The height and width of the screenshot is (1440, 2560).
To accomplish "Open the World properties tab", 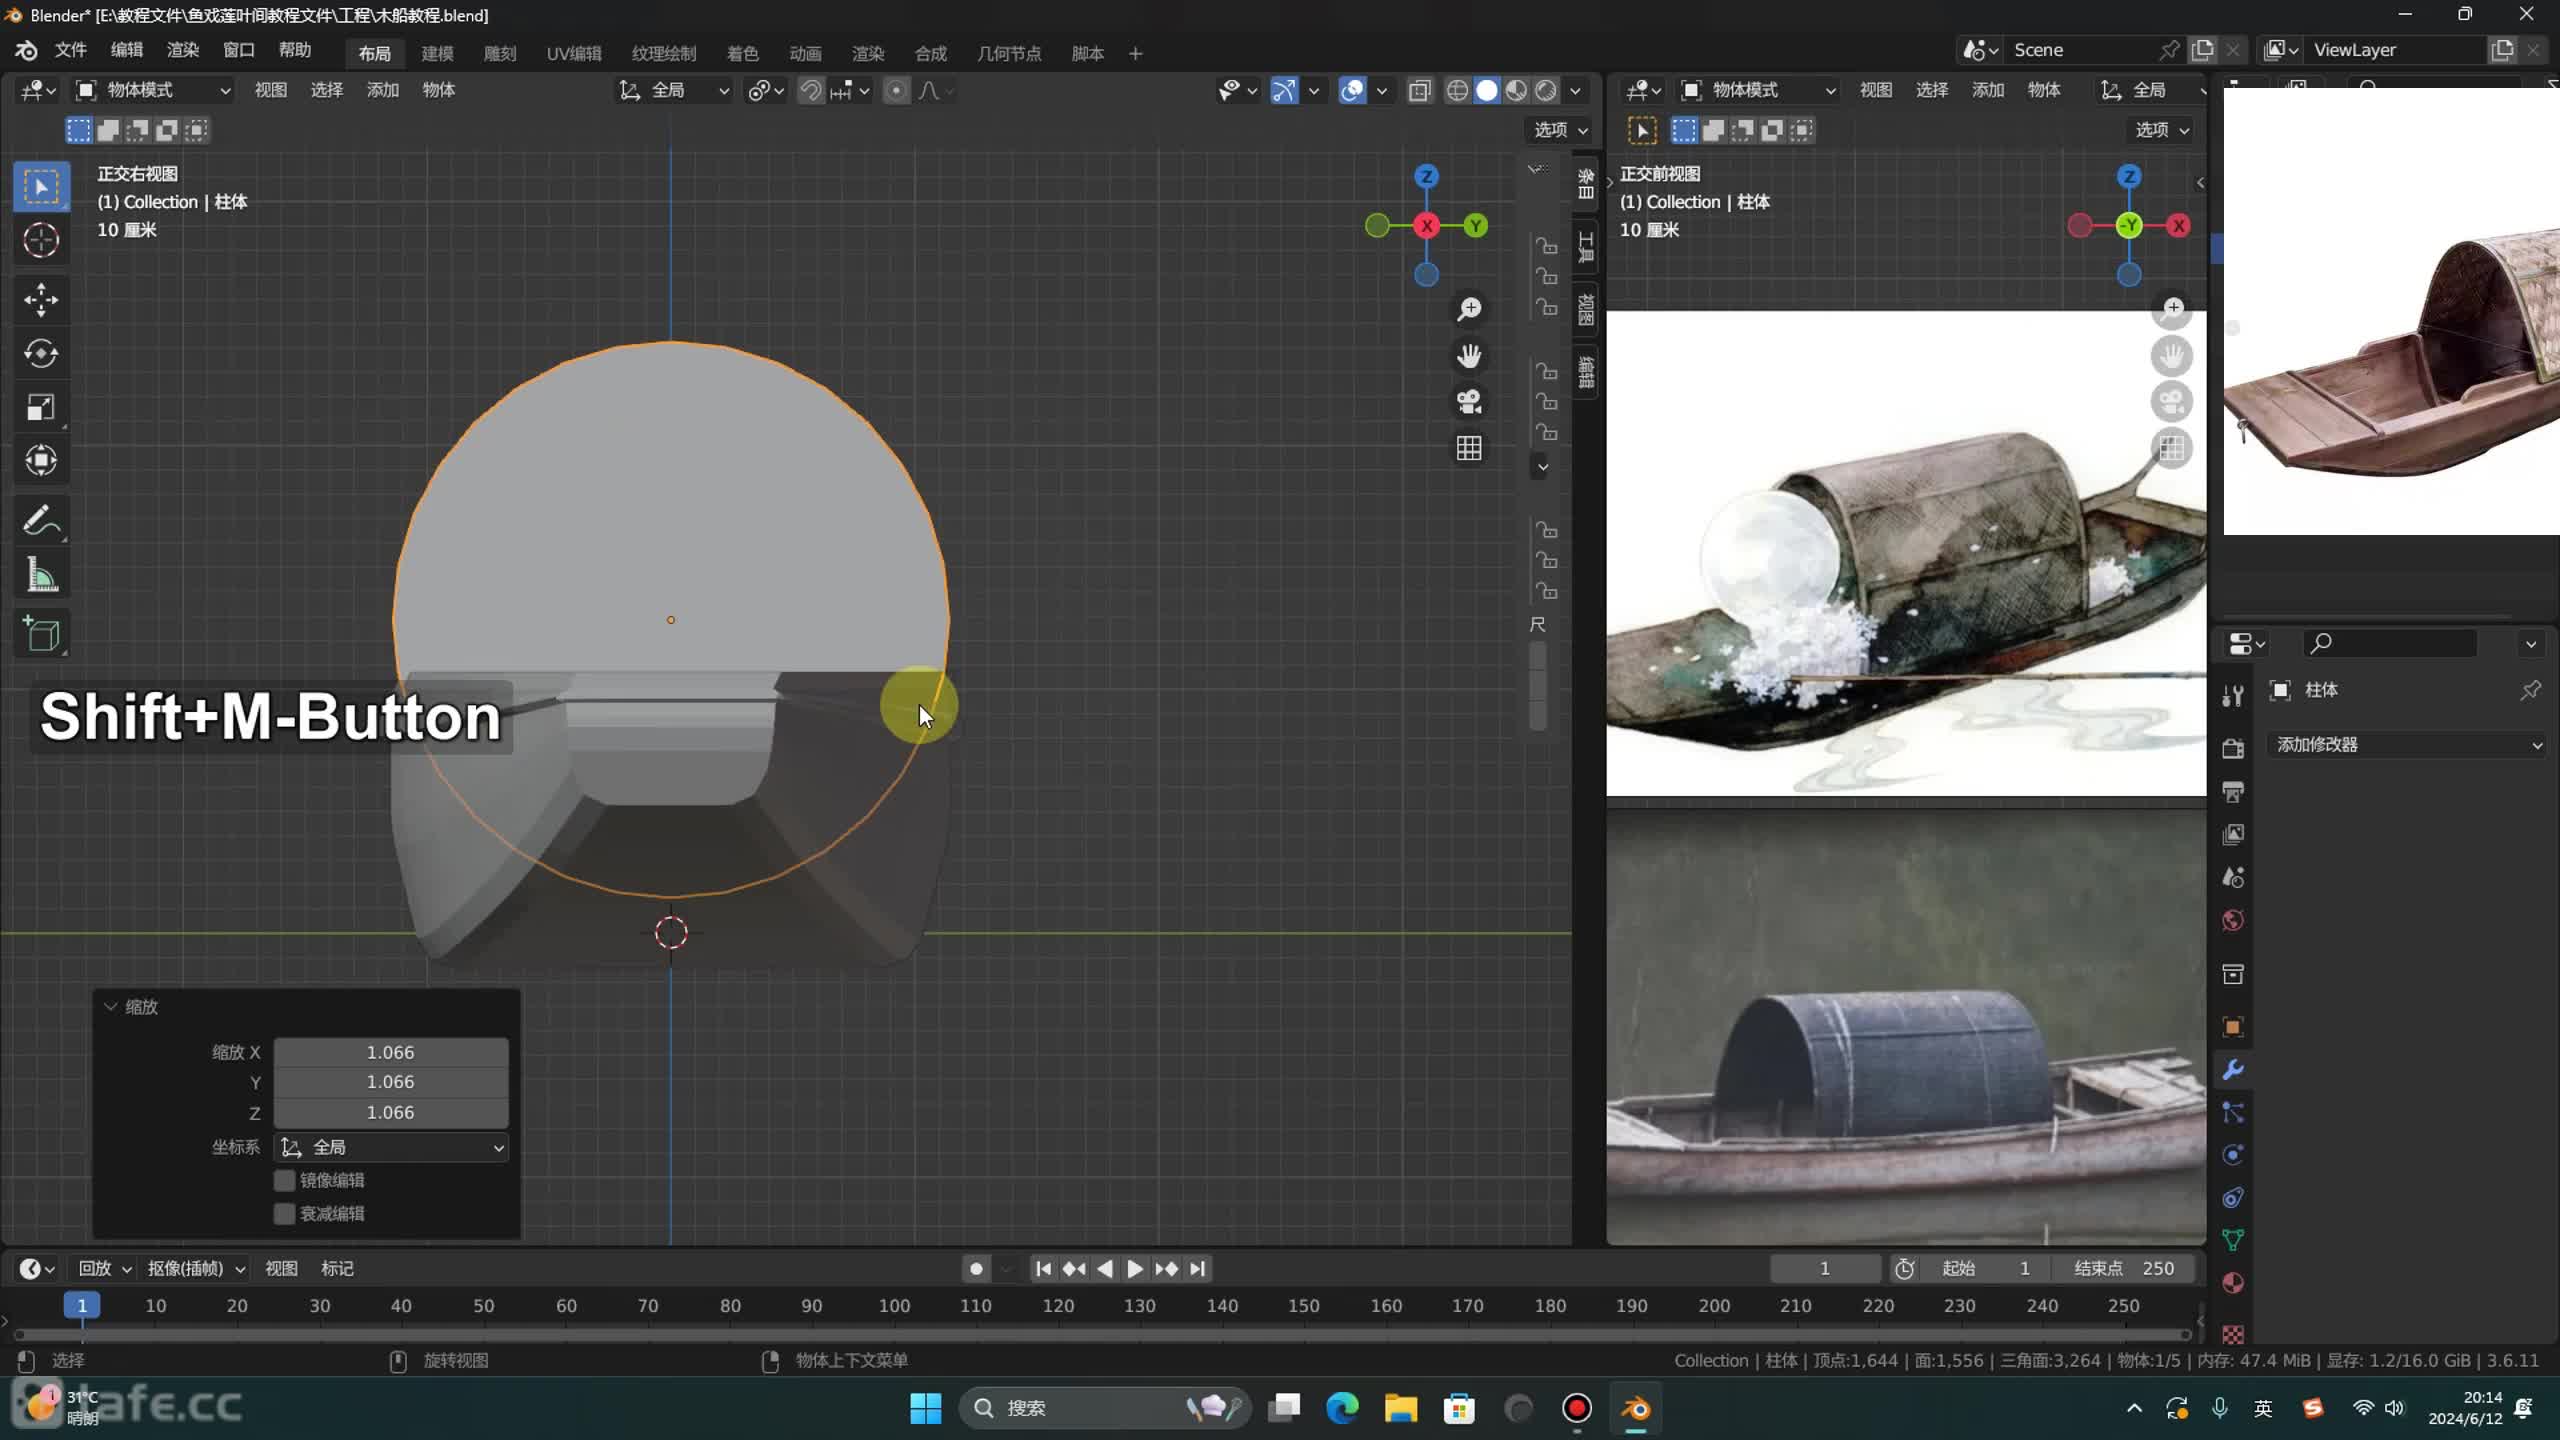I will click(2233, 920).
